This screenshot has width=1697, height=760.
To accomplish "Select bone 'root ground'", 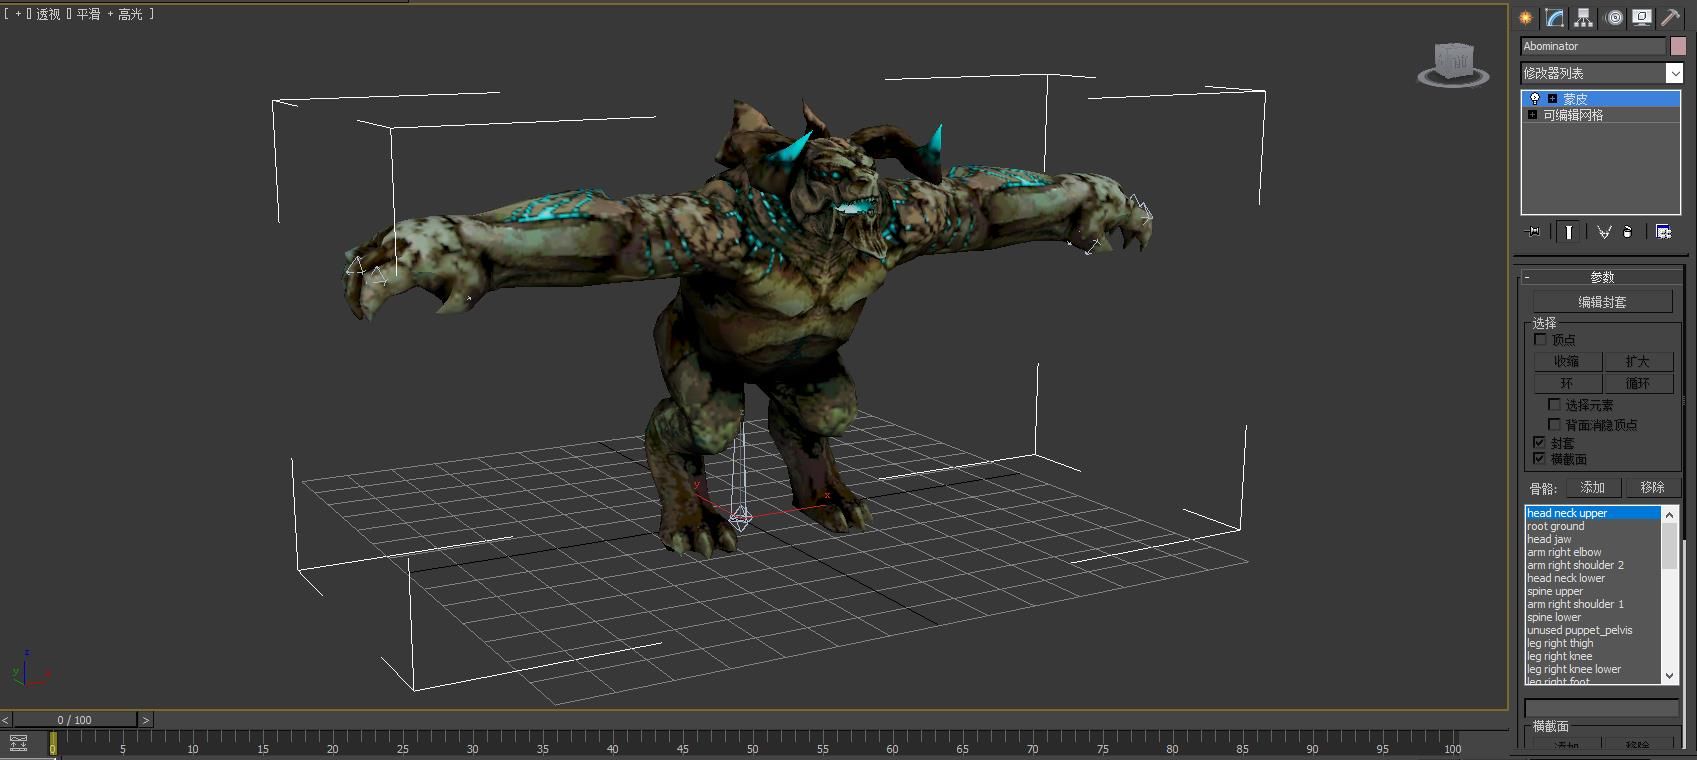I will pos(1593,526).
